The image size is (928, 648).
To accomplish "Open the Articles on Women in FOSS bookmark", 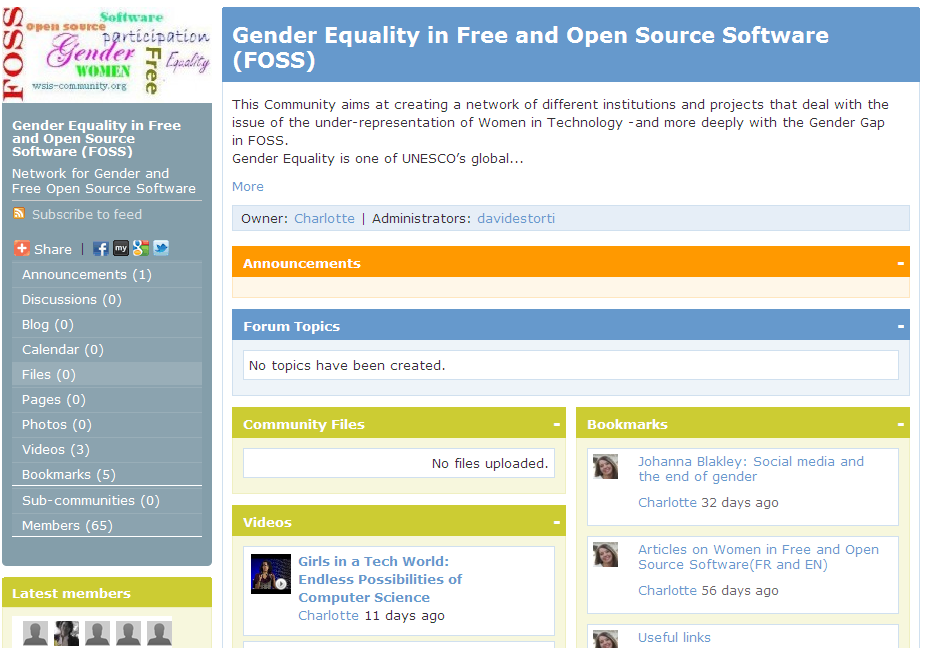I will 758,557.
